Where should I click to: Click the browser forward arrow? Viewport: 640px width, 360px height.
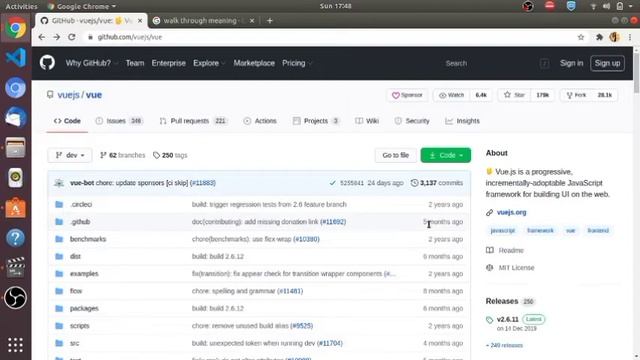coord(56,37)
